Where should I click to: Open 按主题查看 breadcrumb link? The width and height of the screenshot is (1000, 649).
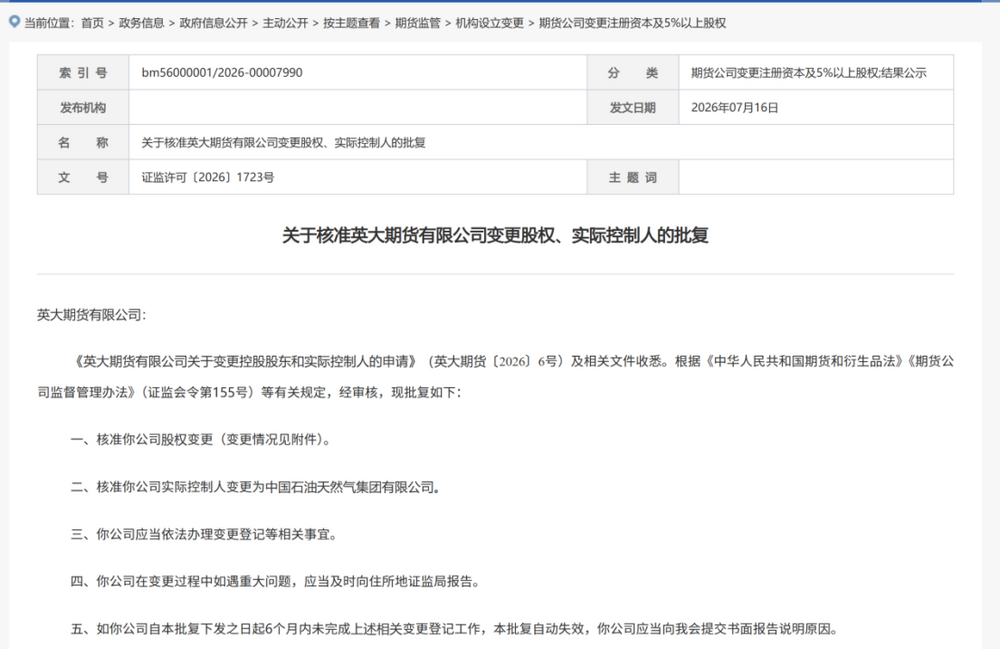pos(351,23)
